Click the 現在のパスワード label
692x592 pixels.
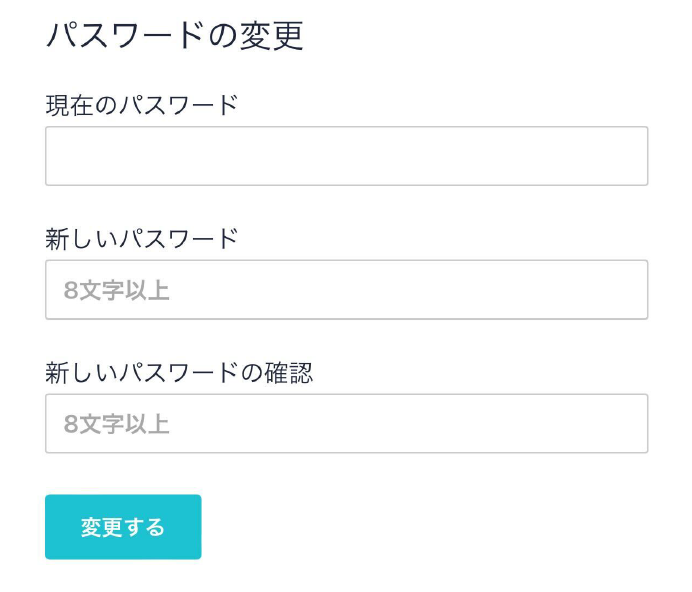coord(142,104)
